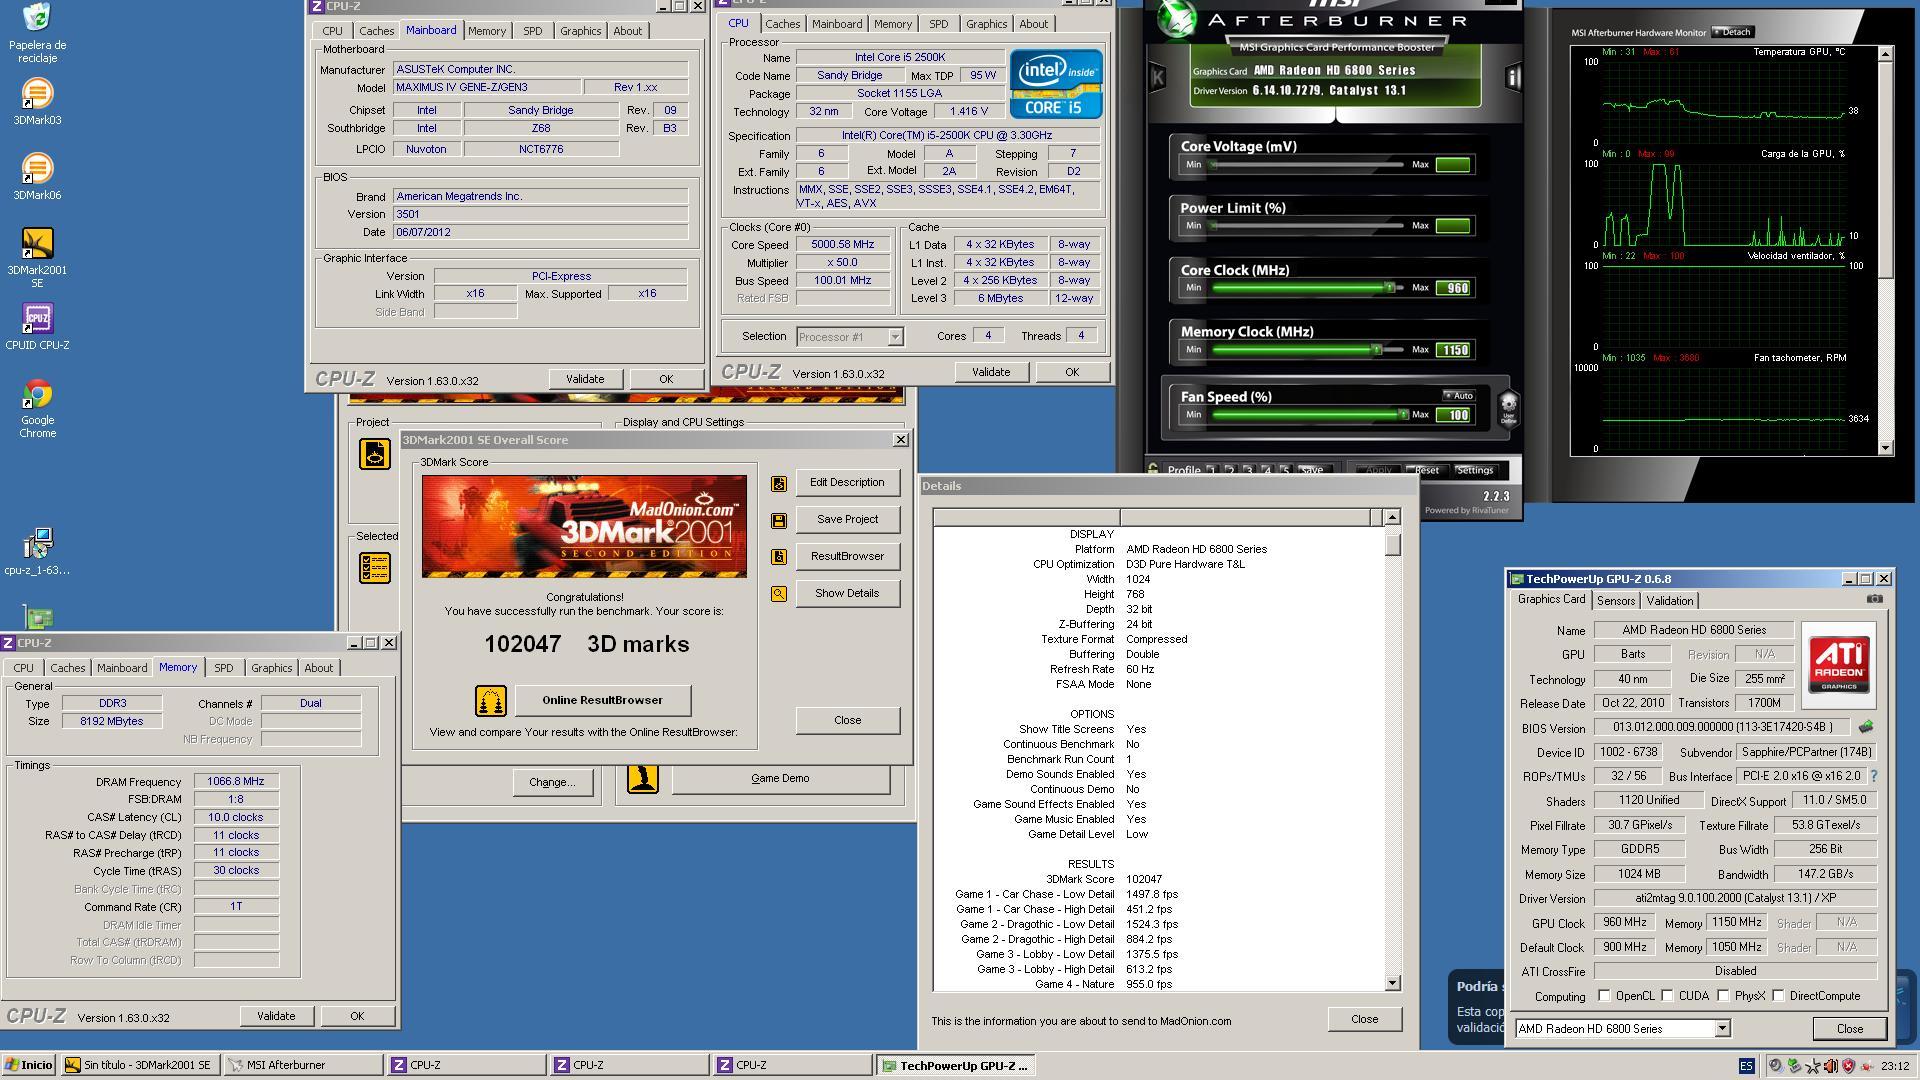1920x1080 pixels.
Task: Click the Fan Speed slider handle
Action: click(1402, 414)
